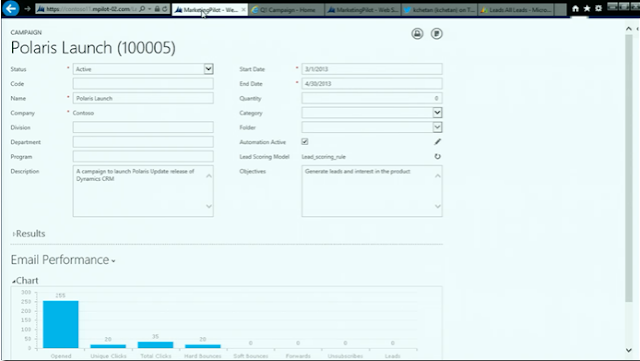The image size is (640, 361).
Task: Open the browser home icon
Action: [575, 9]
